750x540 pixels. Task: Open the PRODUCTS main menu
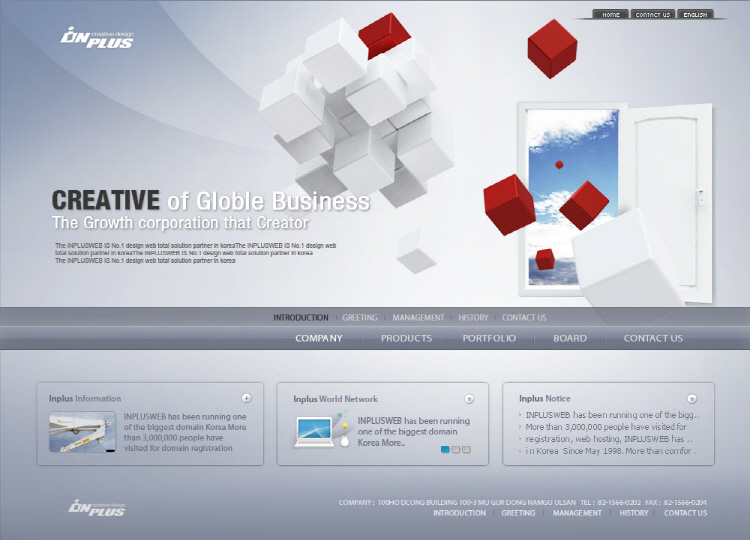(406, 338)
